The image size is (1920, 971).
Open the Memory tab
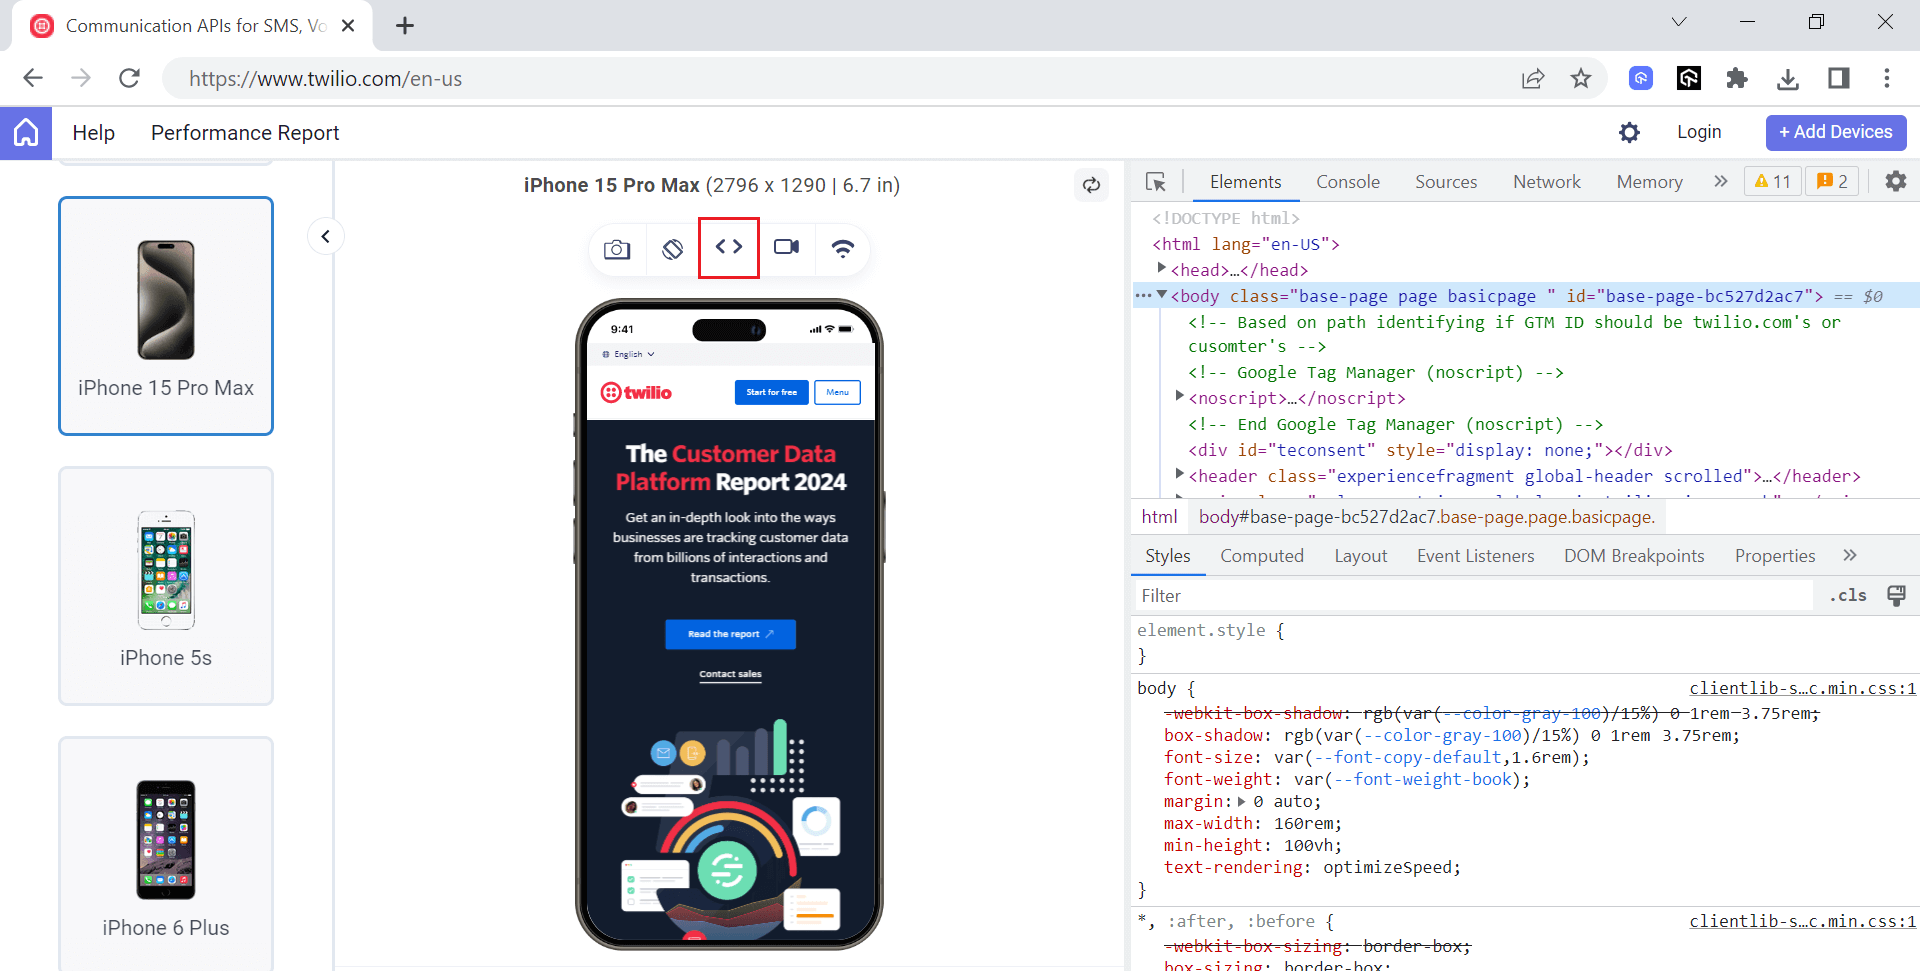[x=1650, y=182]
